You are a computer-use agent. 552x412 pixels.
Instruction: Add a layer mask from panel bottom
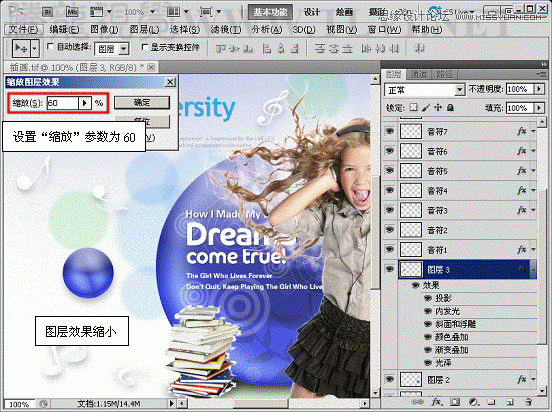coord(455,402)
